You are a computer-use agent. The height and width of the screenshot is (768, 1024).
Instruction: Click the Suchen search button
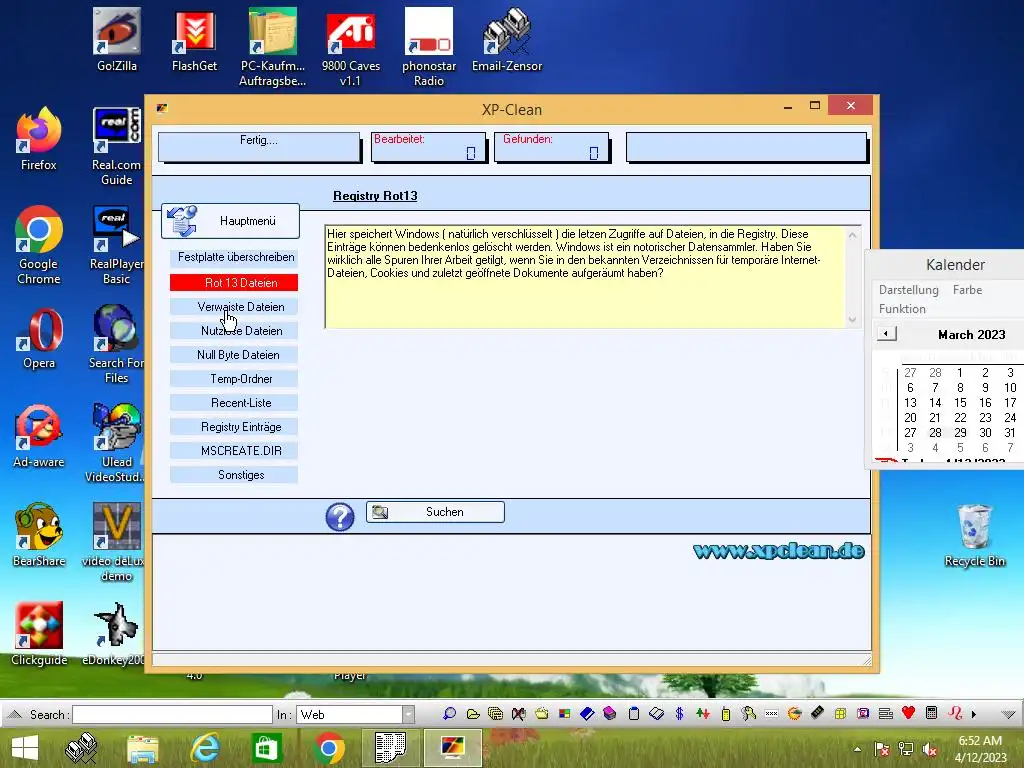435,512
